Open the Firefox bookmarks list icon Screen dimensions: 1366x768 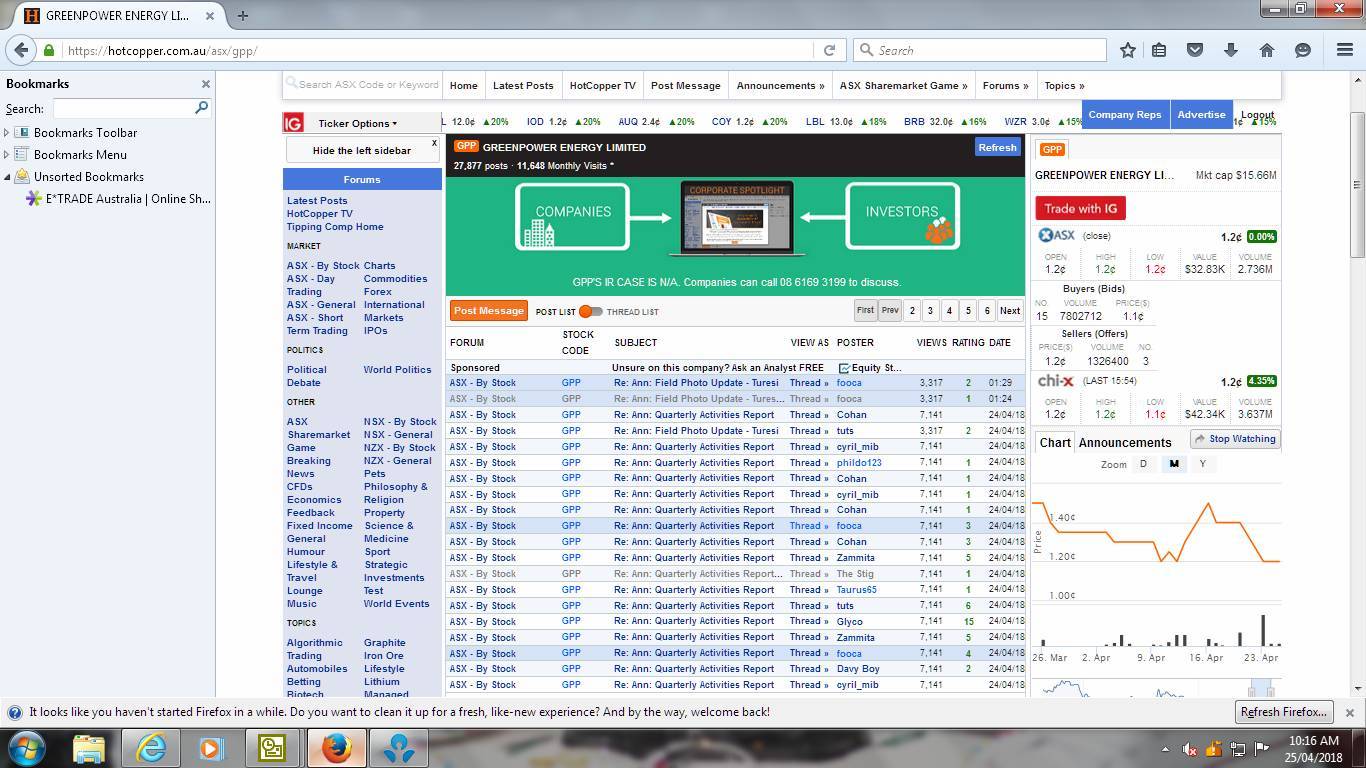point(1159,50)
